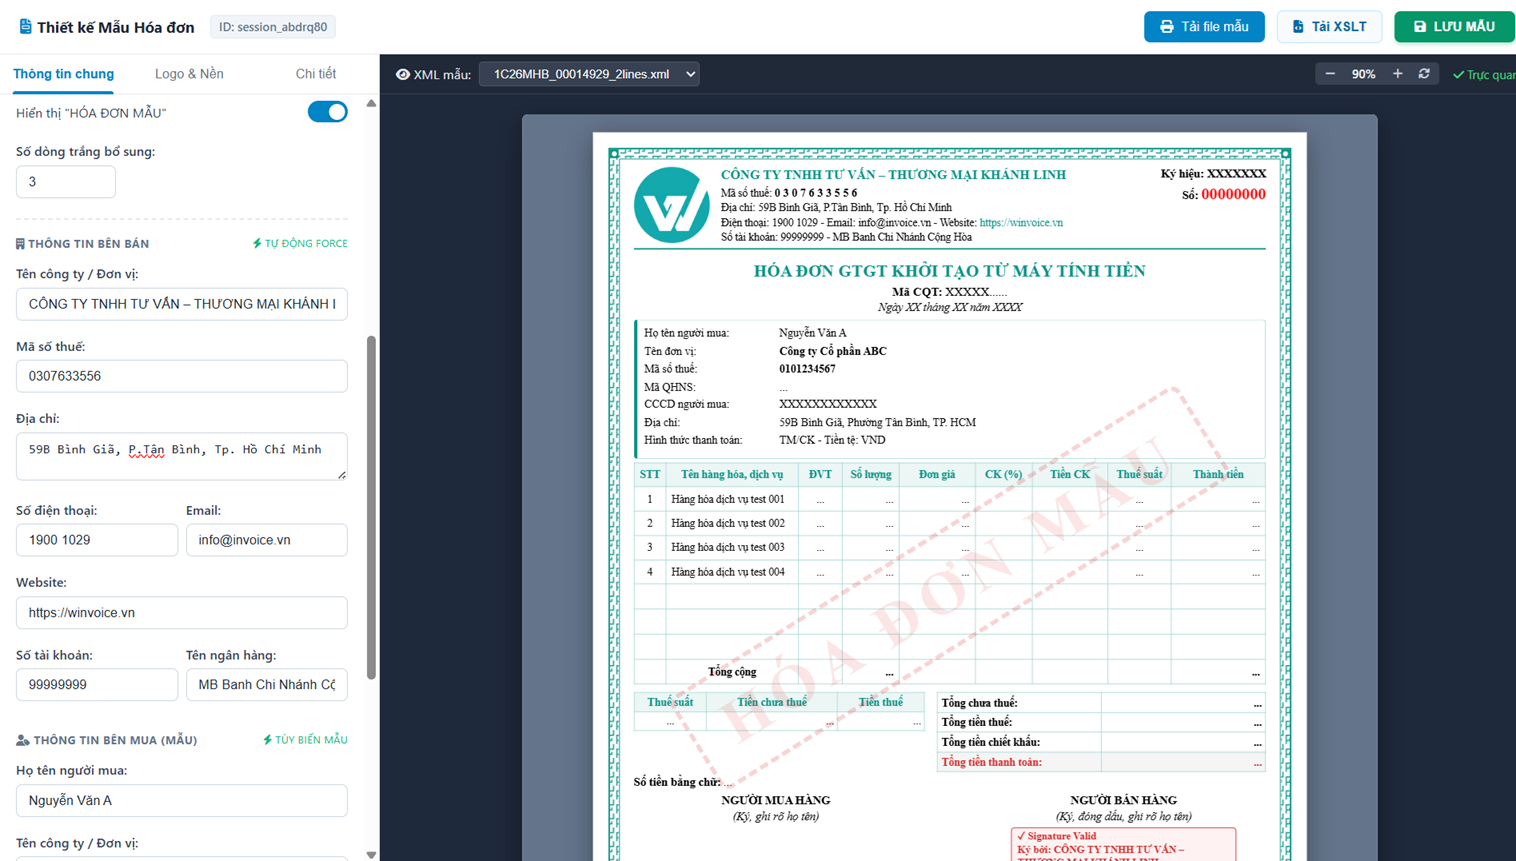Click the Ký hiệu: XXXXXXX text
Image resolution: width=1516 pixels, height=861 pixels.
point(1213,174)
